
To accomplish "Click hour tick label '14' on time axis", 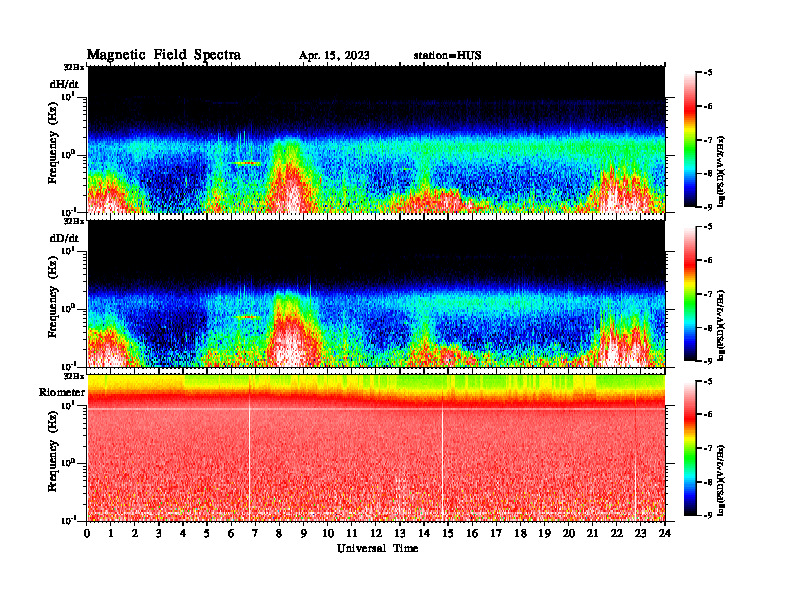I will coord(424,533).
